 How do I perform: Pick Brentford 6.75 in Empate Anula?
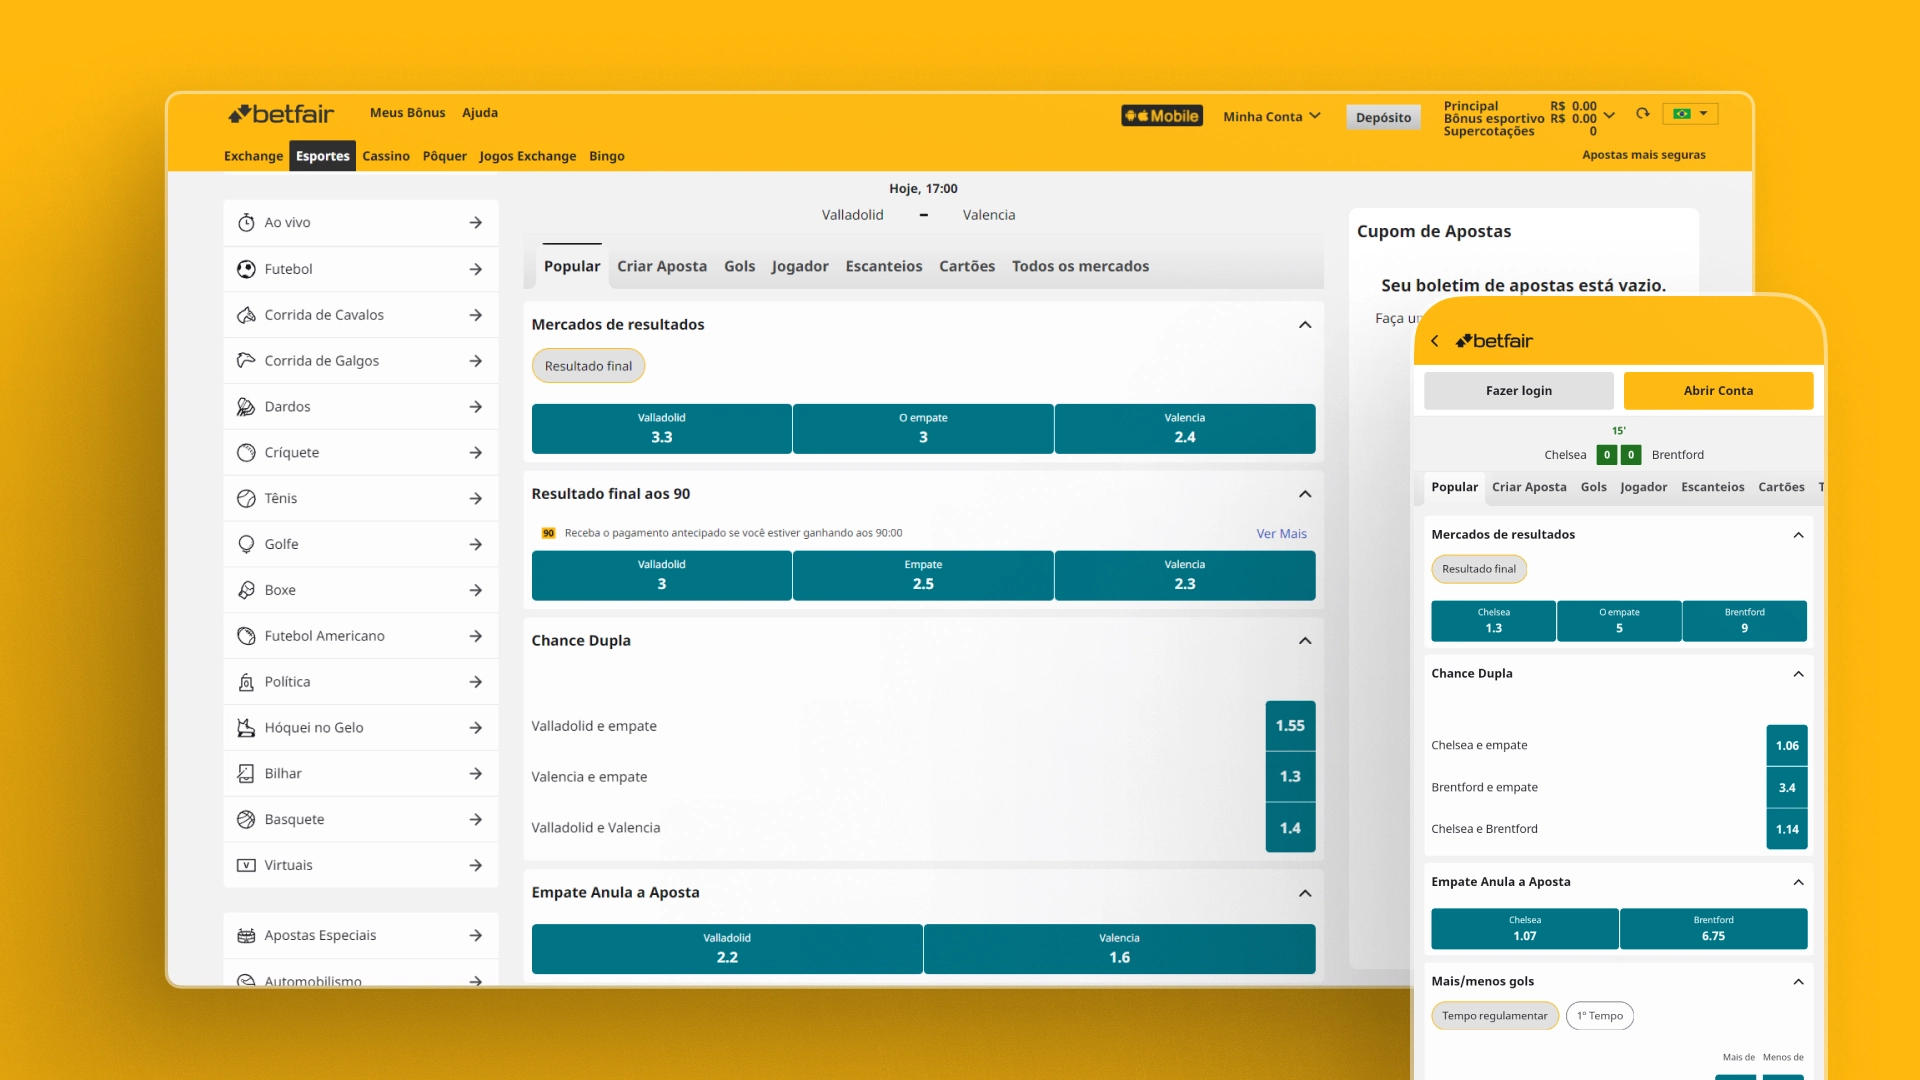pos(1713,929)
